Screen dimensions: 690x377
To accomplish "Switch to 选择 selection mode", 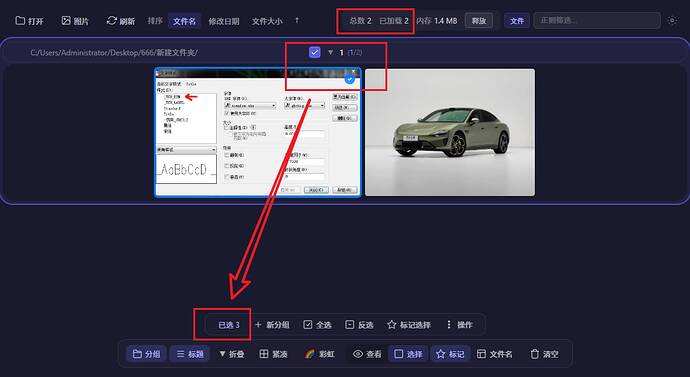I will [408, 354].
